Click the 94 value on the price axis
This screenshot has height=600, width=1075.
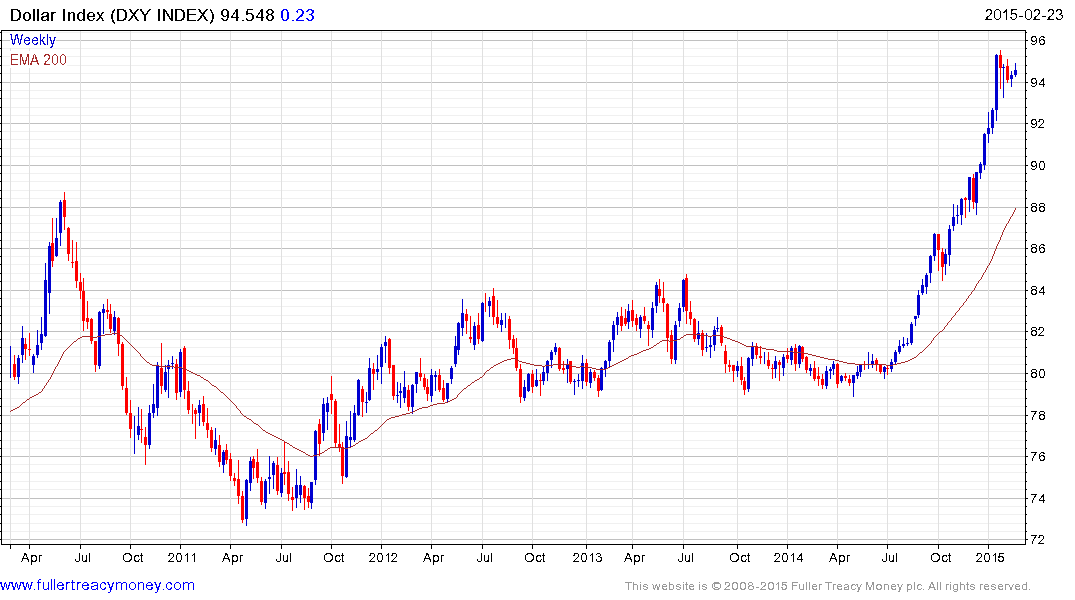[1038, 83]
